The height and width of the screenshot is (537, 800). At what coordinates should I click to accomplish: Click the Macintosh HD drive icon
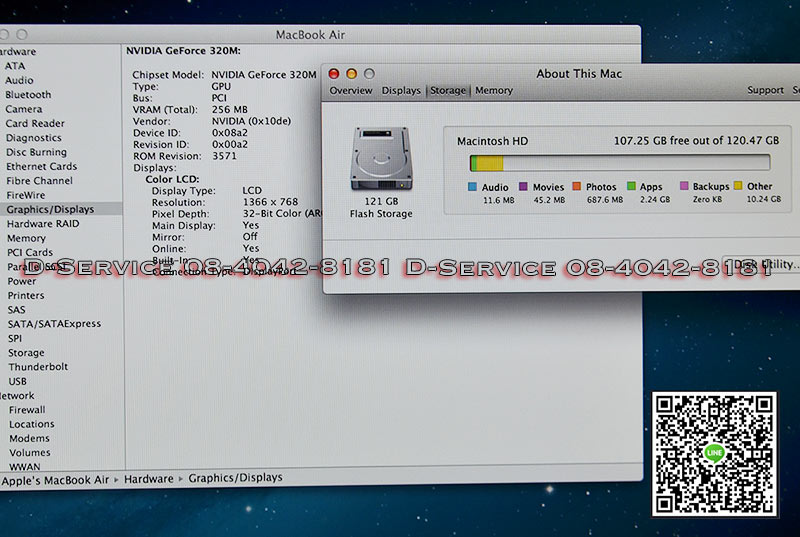click(x=381, y=159)
